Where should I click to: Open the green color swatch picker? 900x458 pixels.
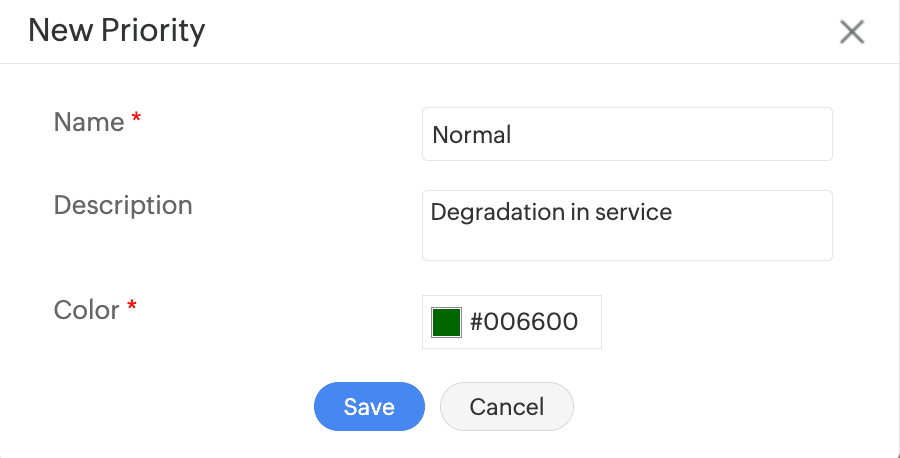[x=446, y=322]
